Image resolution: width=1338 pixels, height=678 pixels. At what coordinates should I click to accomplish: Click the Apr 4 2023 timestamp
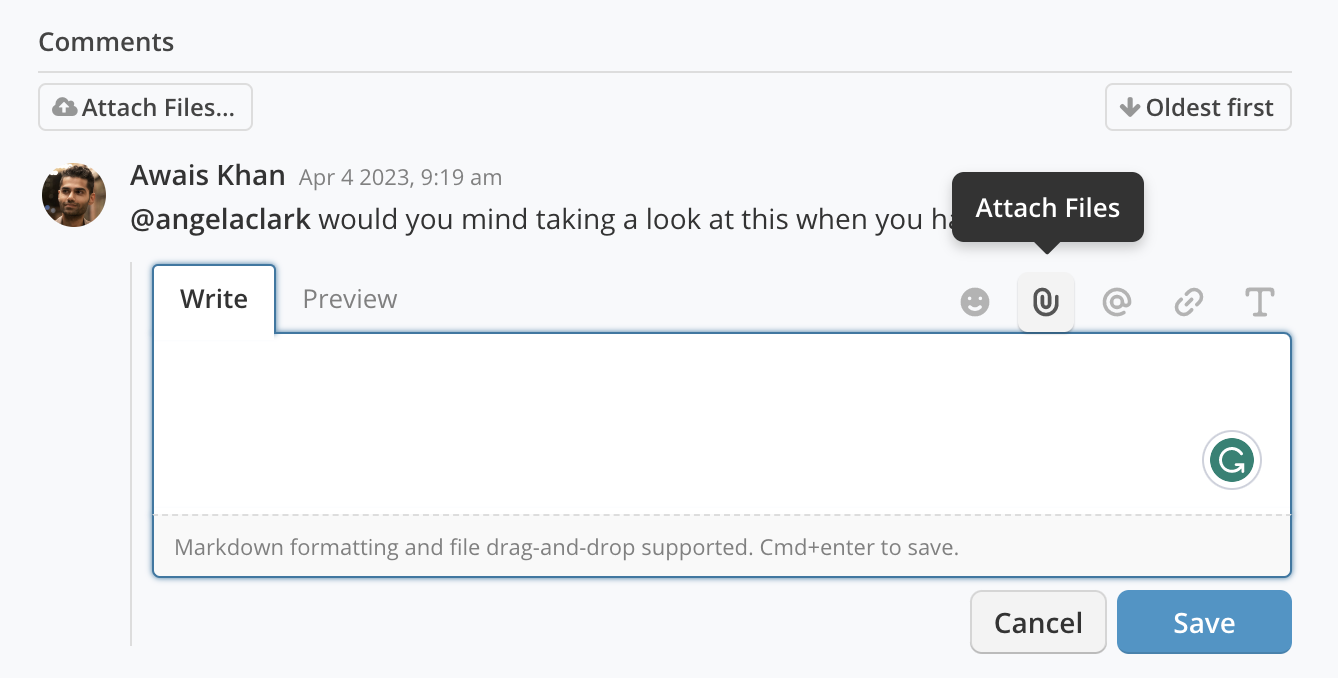click(x=400, y=178)
